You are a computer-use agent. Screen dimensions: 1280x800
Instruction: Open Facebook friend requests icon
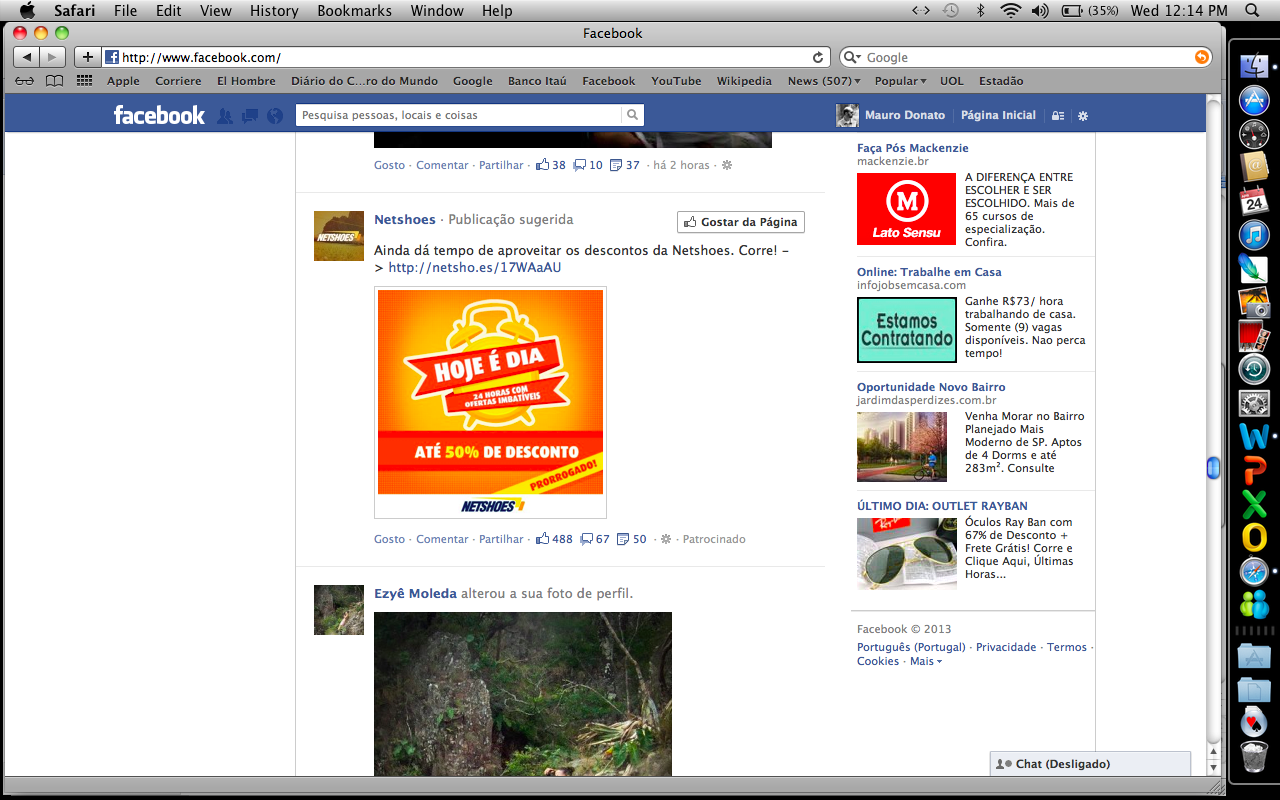225,116
